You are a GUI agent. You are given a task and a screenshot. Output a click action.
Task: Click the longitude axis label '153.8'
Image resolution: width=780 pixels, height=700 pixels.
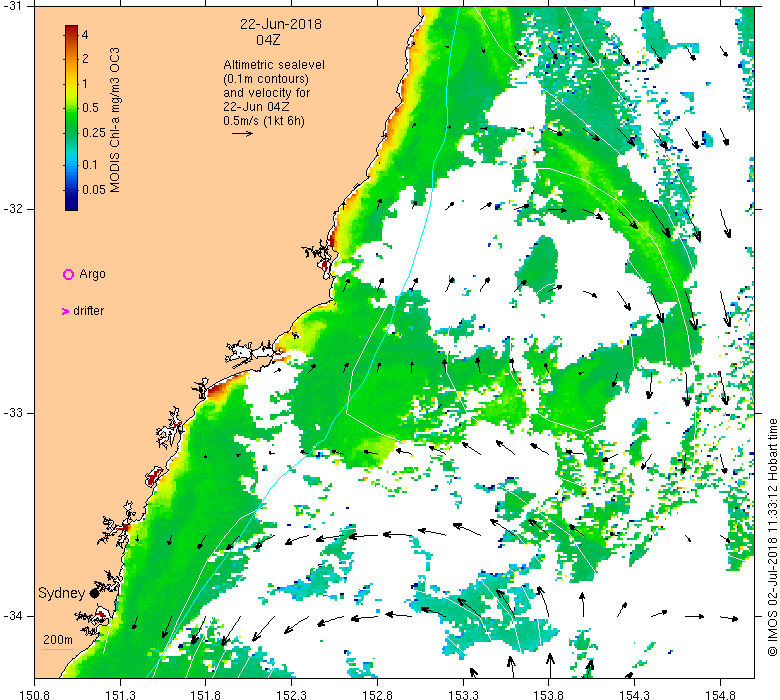pos(549,694)
